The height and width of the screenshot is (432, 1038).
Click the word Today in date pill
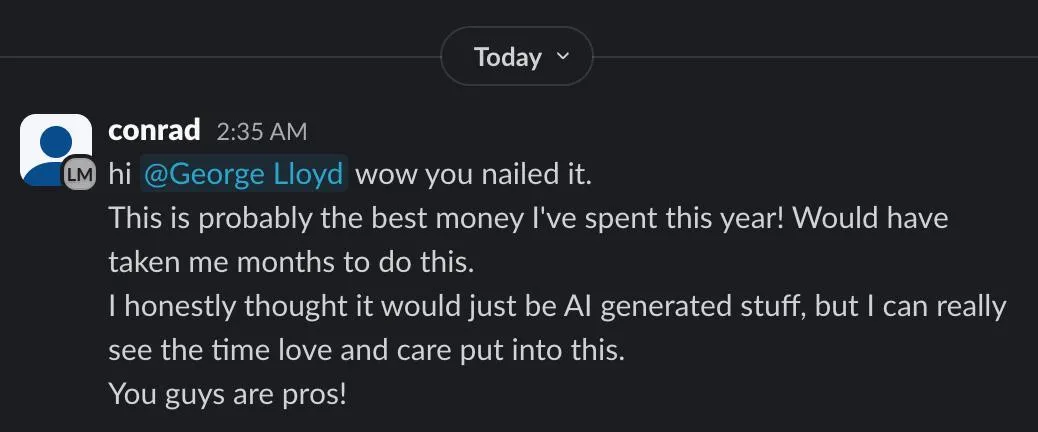[507, 57]
